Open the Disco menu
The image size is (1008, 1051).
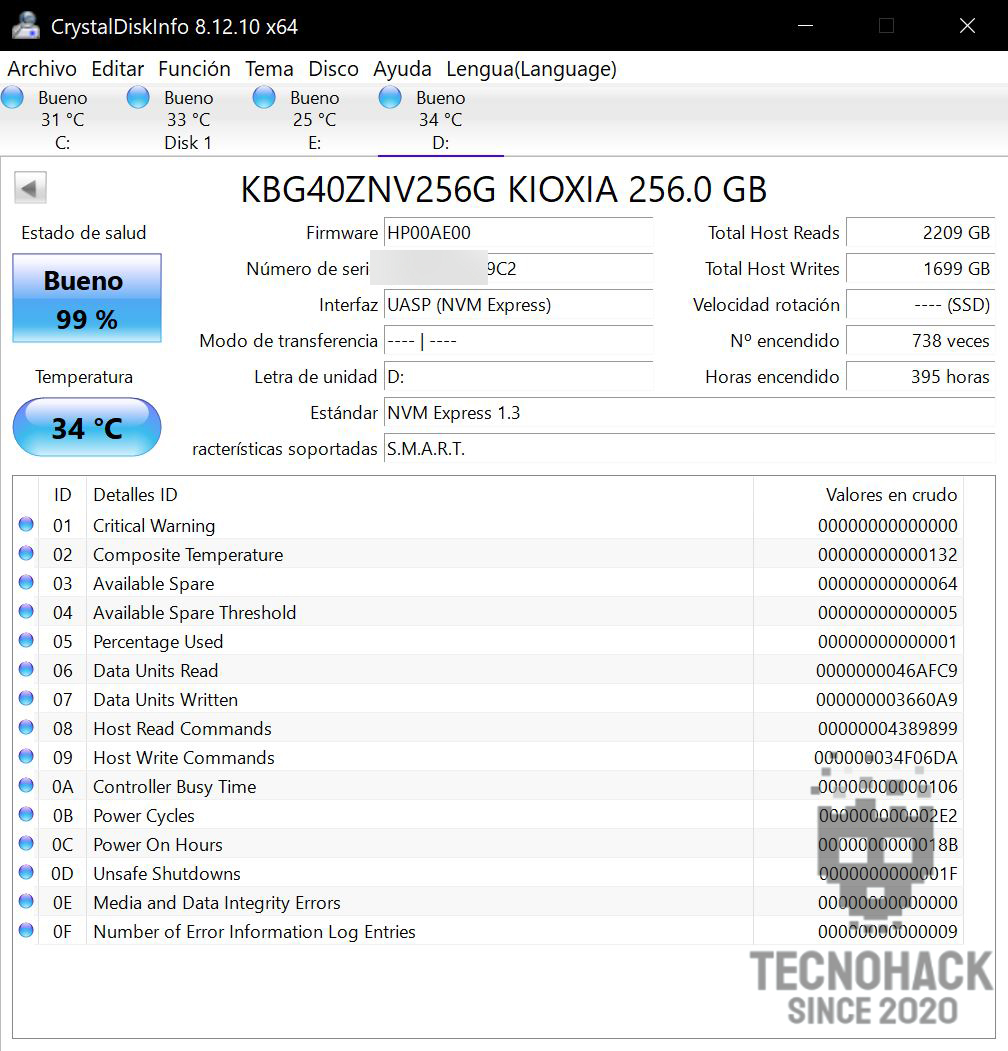coord(333,69)
